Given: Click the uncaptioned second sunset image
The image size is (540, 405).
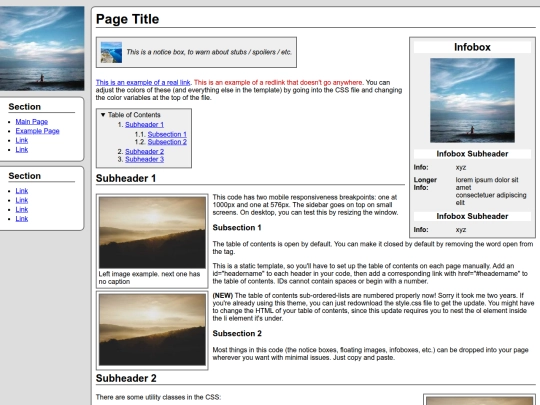Looking at the screenshot, I should pyautogui.click(x=152, y=330).
